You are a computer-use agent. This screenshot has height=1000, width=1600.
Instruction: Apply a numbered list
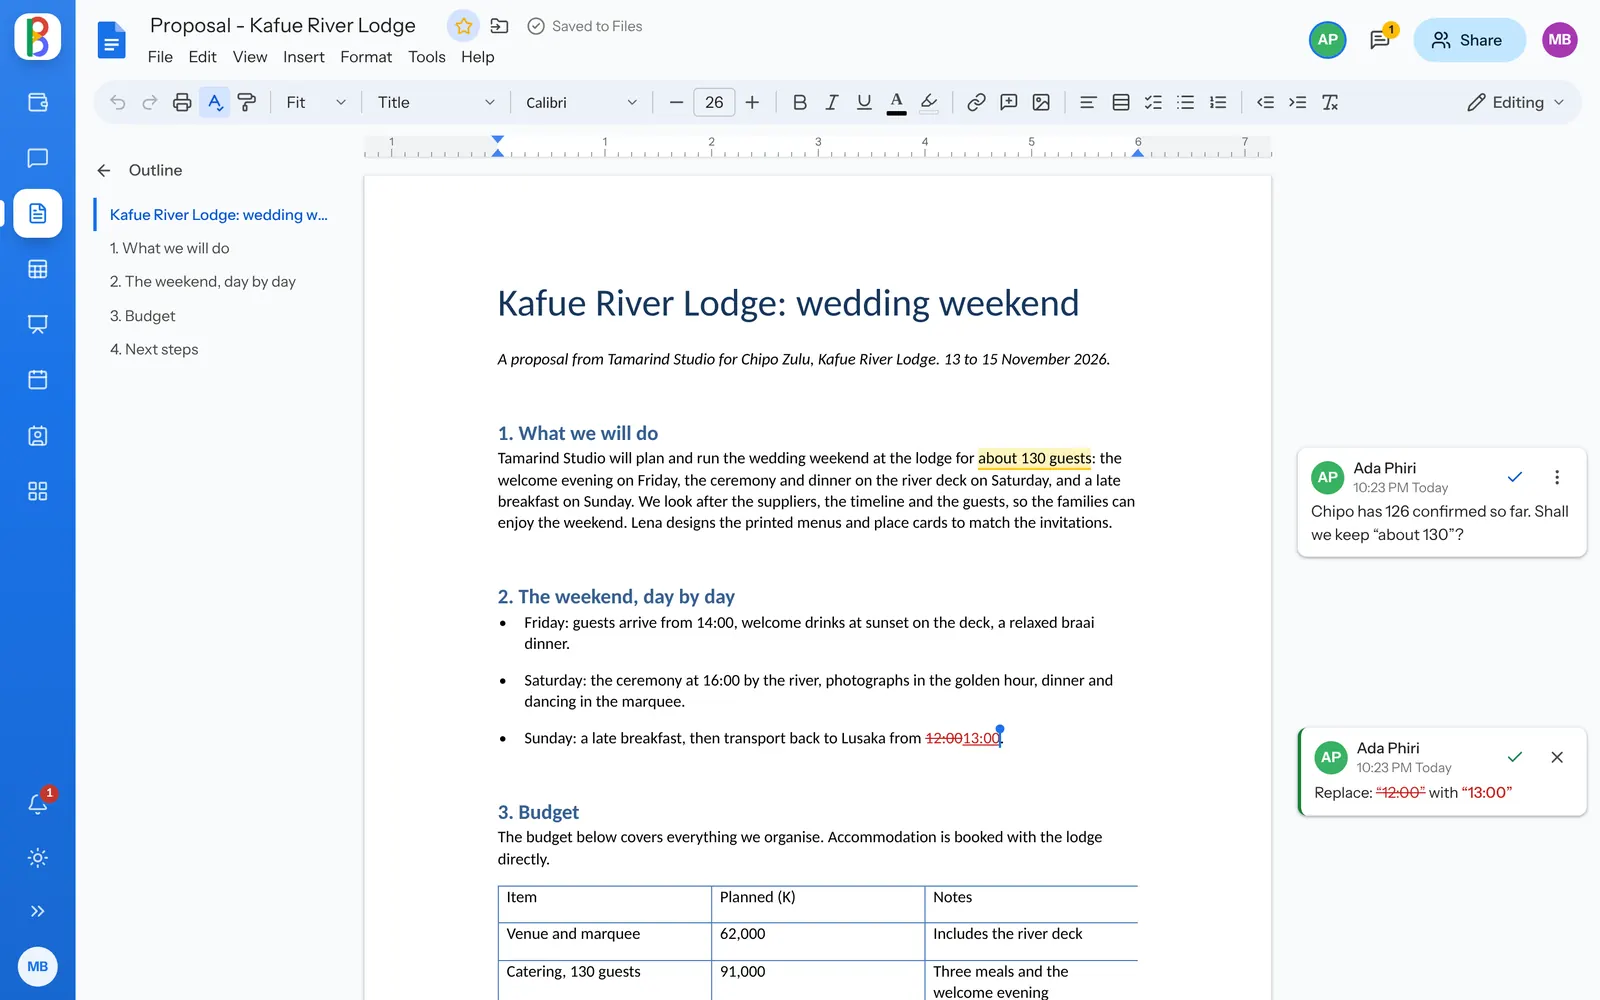tap(1218, 102)
